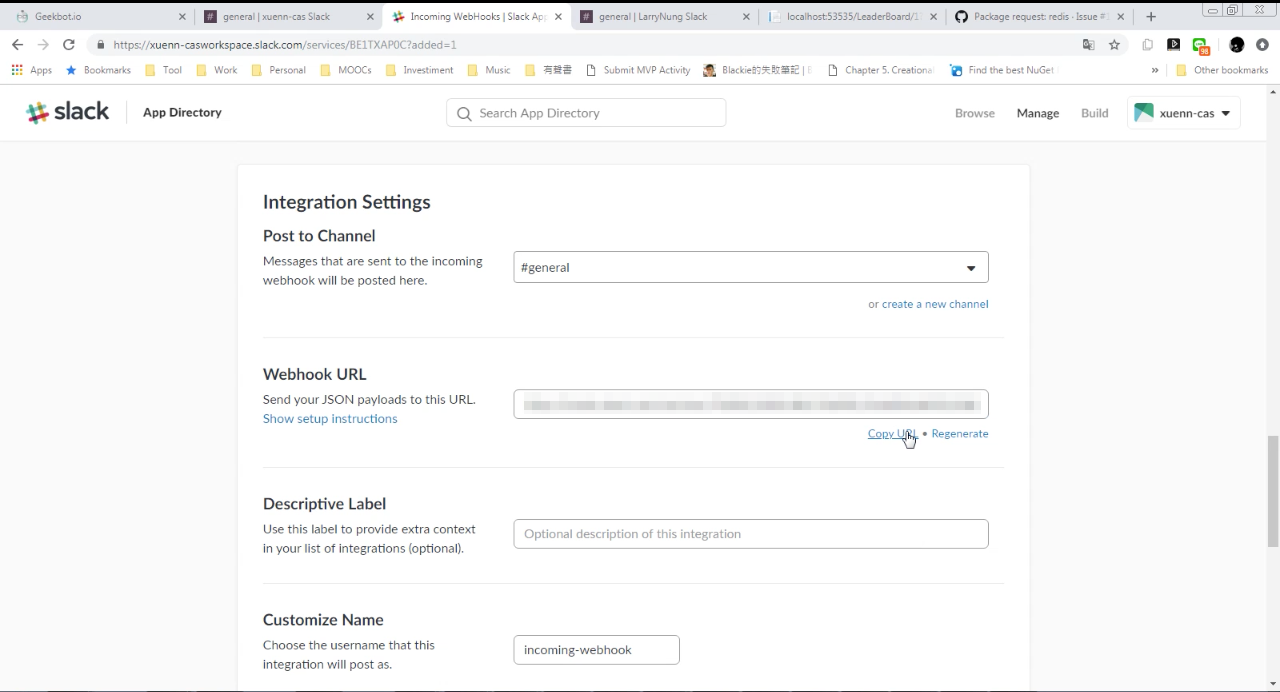
Task: Open the Other bookmarks folder
Action: coord(1222,70)
